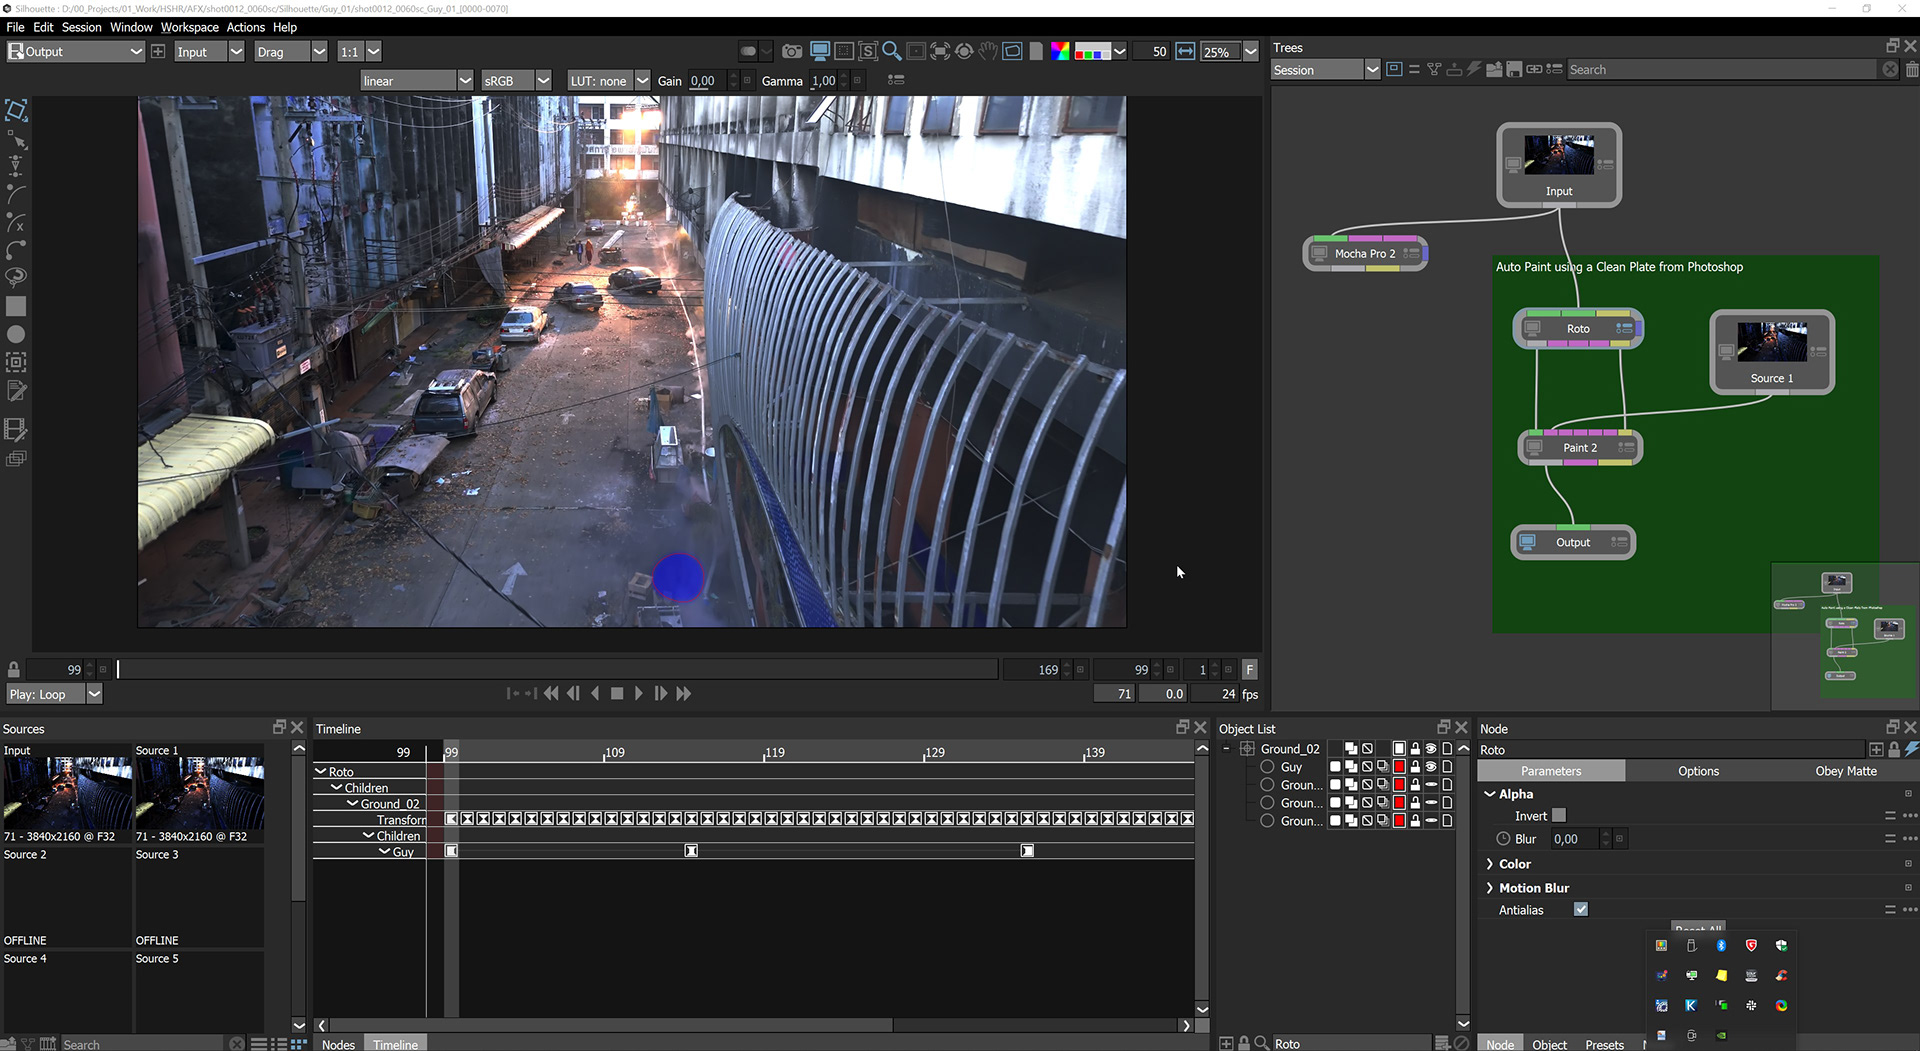Viewport: 1920px width, 1051px height.
Task: Clear the Trees search field
Action: [1889, 69]
